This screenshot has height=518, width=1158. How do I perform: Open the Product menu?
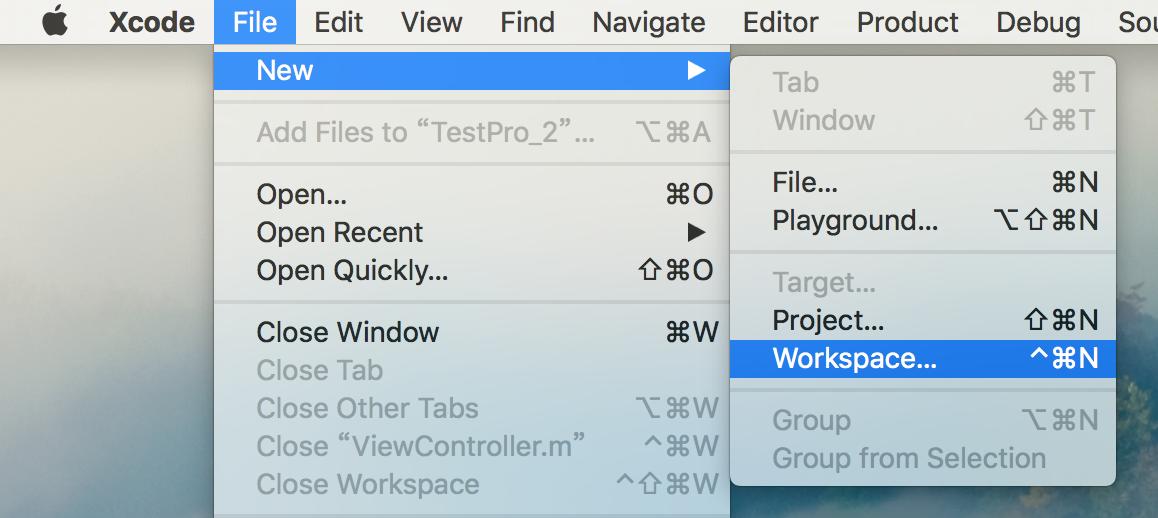(x=908, y=22)
